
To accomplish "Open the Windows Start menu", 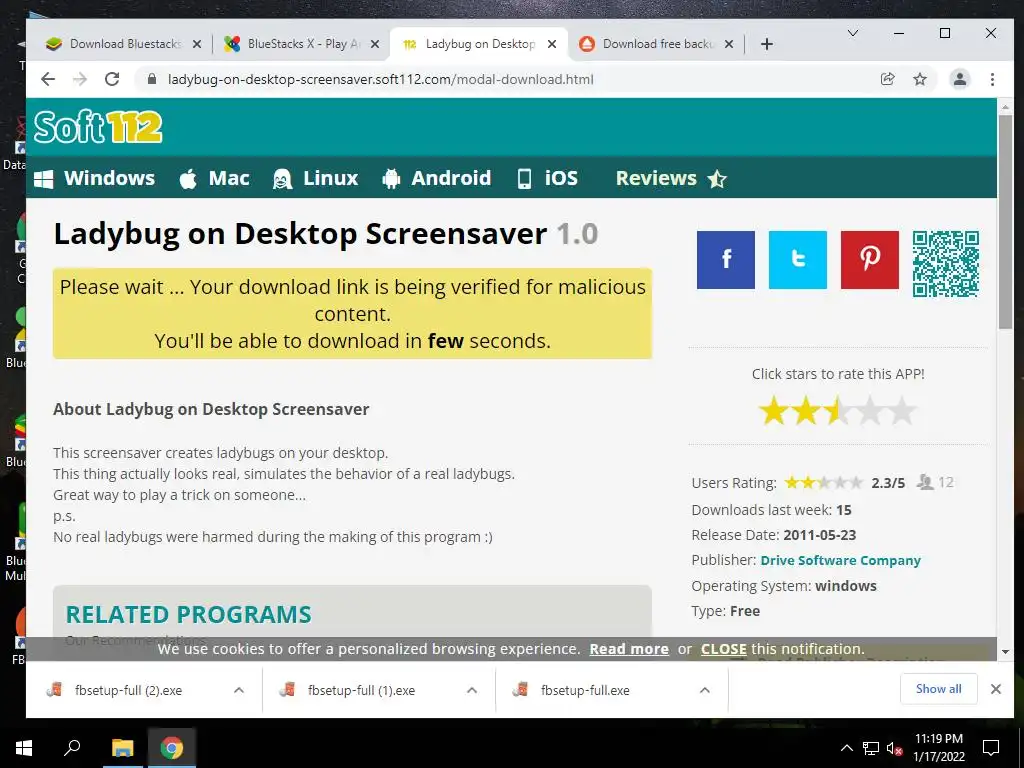I will coord(24,748).
